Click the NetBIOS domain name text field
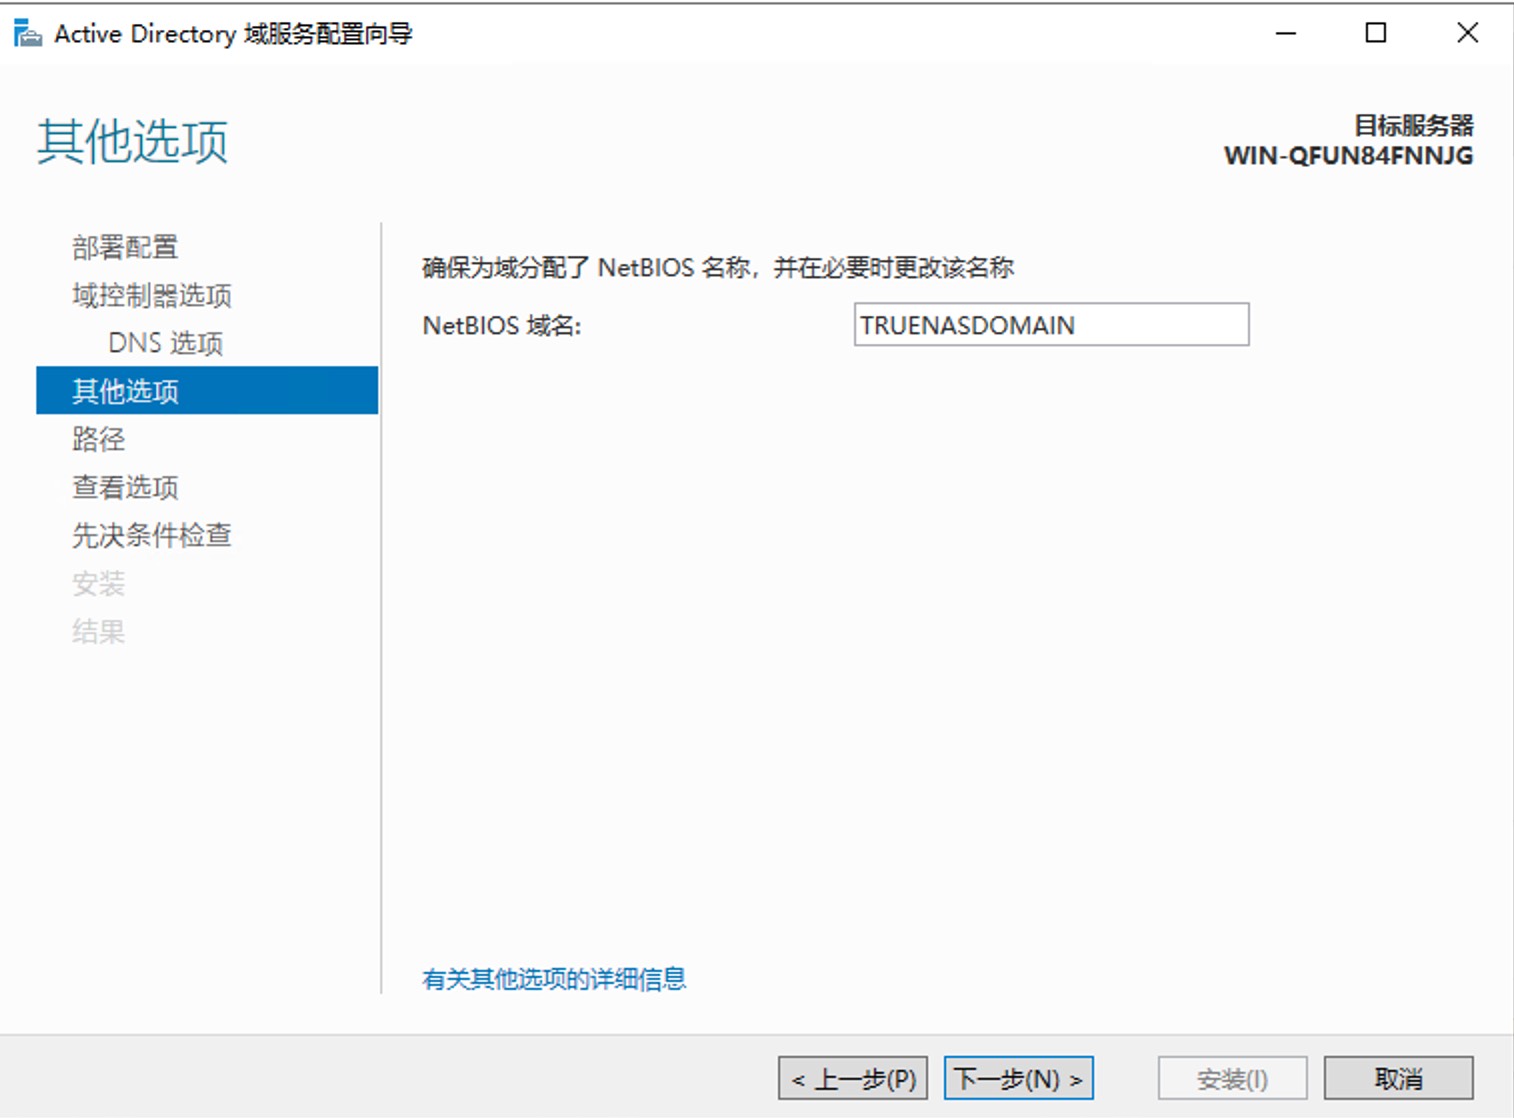This screenshot has height=1118, width=1514. coord(1050,325)
